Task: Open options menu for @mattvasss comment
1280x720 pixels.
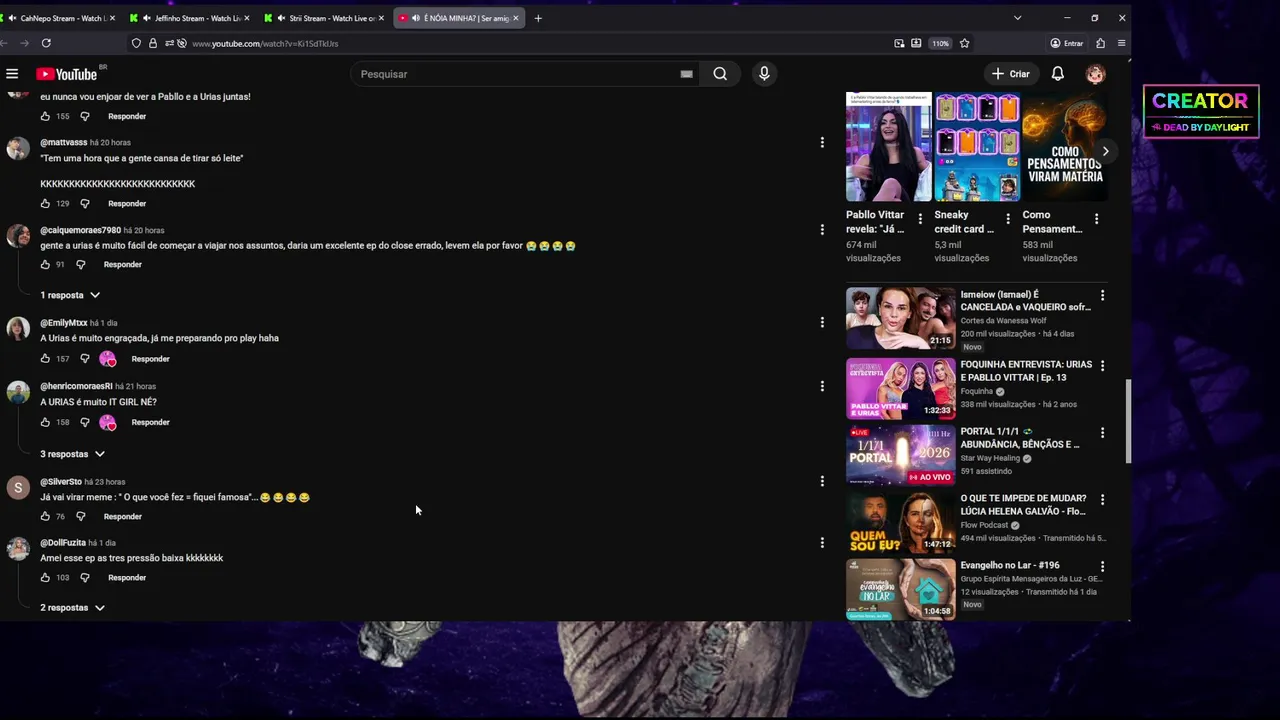Action: point(822,143)
